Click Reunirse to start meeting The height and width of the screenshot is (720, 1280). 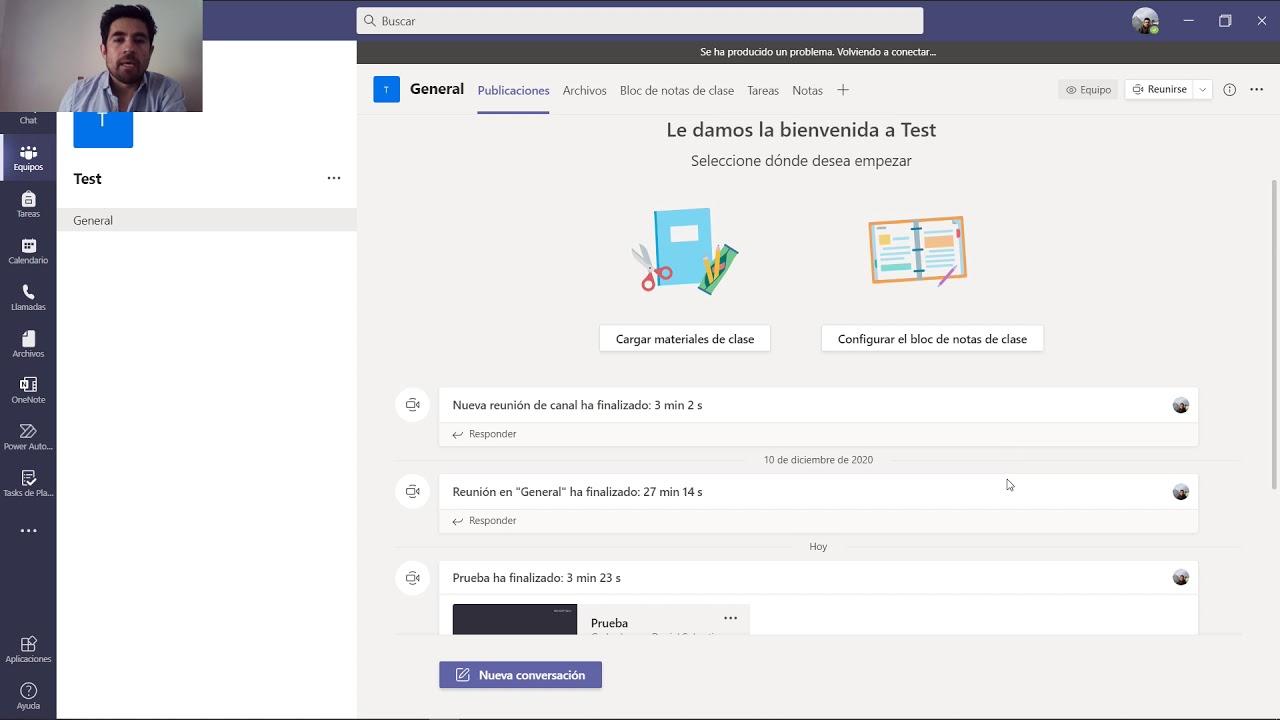pos(1159,89)
